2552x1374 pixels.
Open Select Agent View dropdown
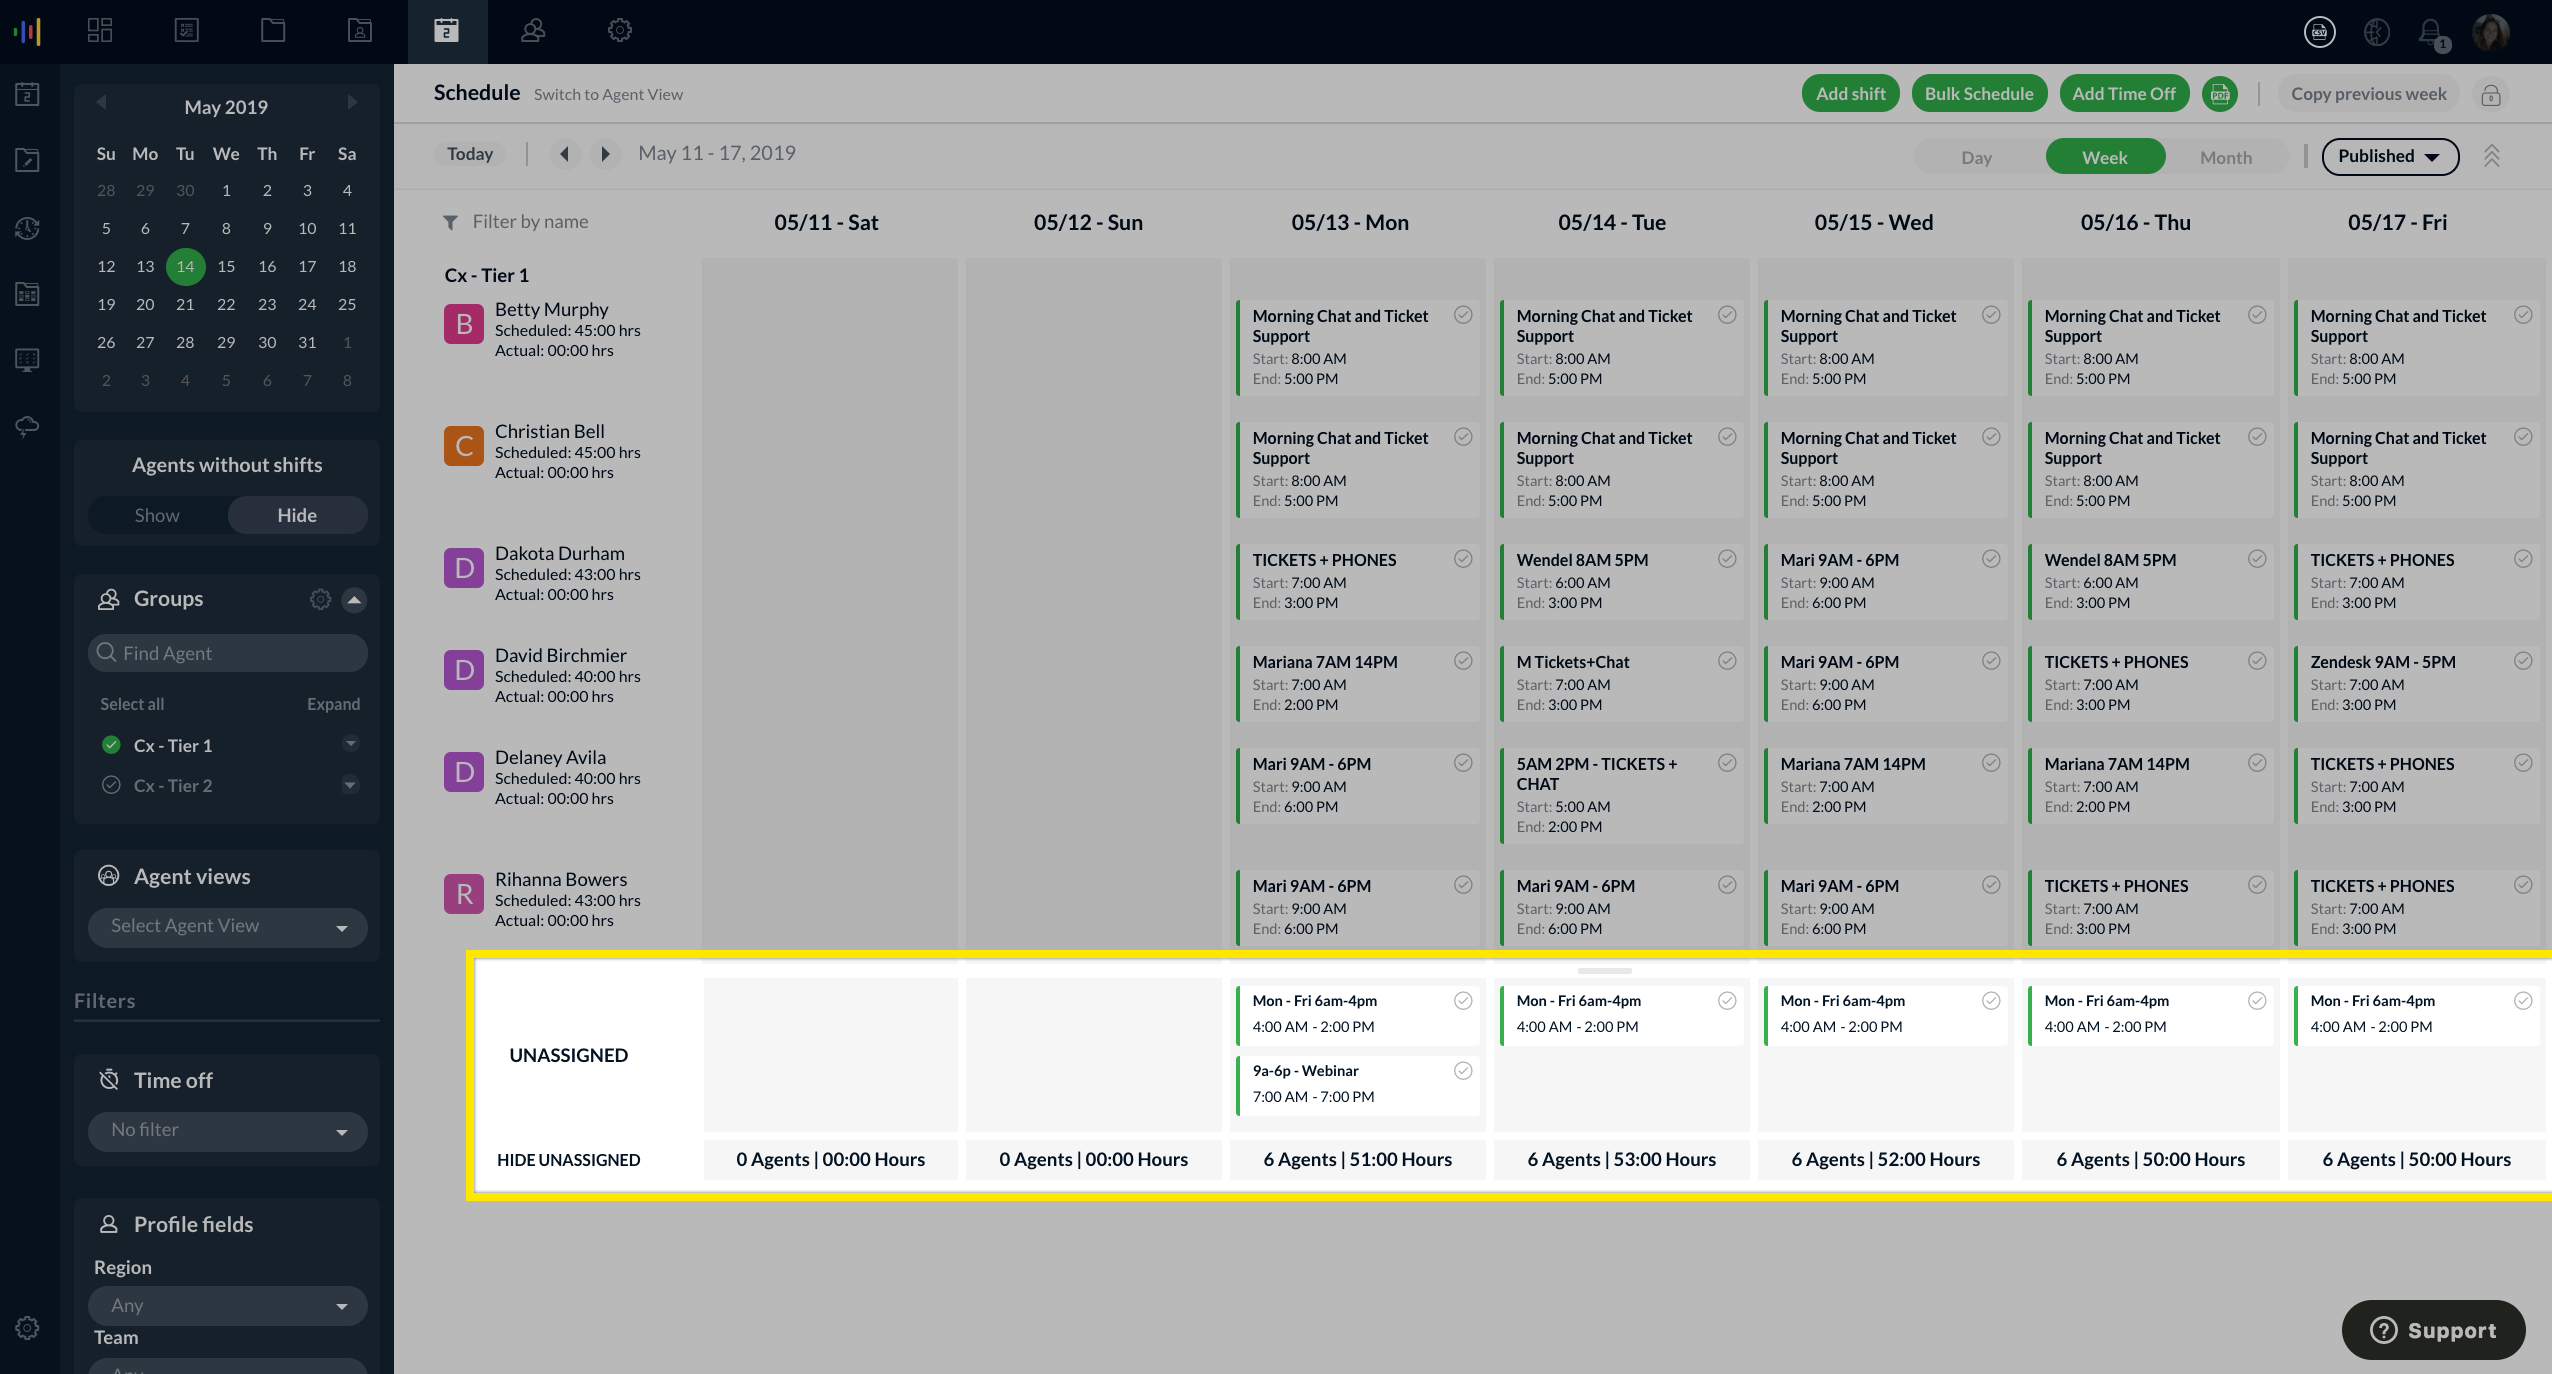tap(228, 927)
